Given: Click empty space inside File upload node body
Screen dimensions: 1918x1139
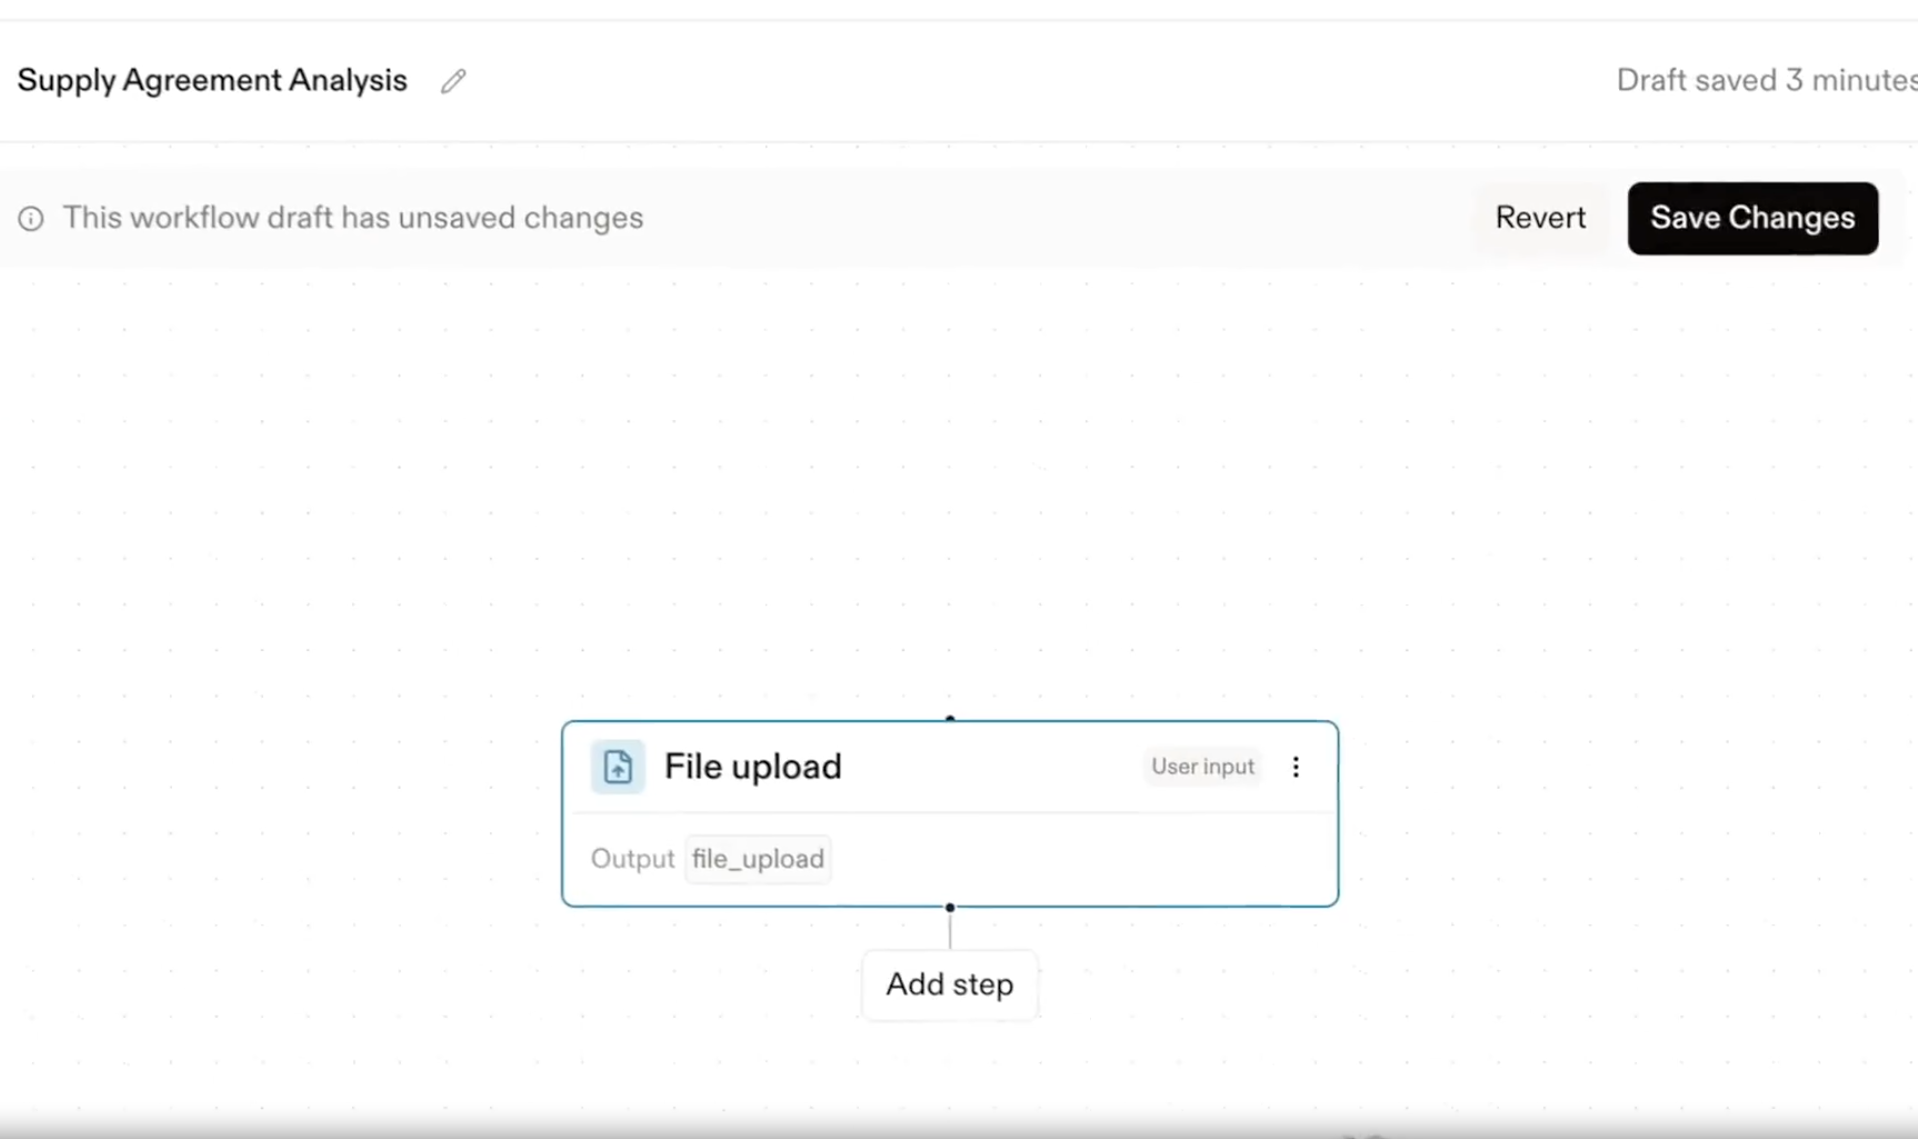Looking at the screenshot, I should tap(1080, 860).
